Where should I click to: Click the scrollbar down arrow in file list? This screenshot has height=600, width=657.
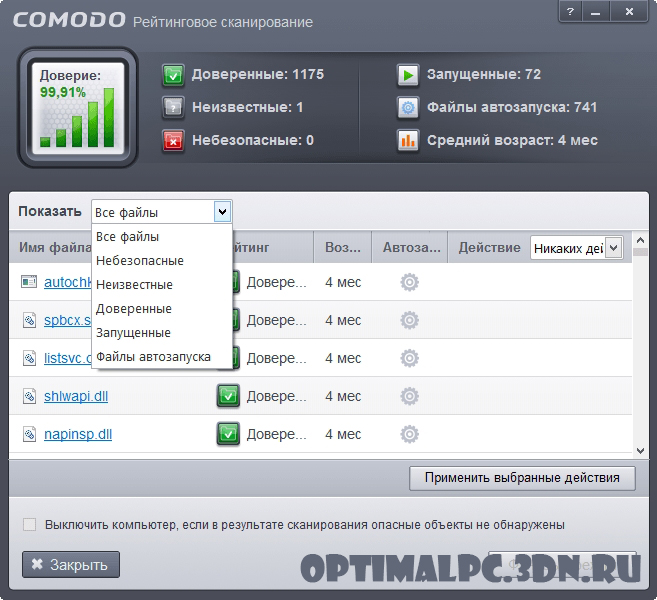(640, 450)
